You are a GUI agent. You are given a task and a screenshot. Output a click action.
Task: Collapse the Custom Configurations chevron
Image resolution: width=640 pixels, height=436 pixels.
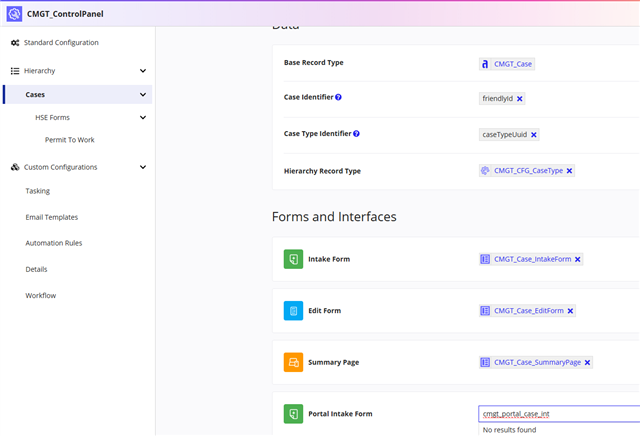pyautogui.click(x=143, y=167)
